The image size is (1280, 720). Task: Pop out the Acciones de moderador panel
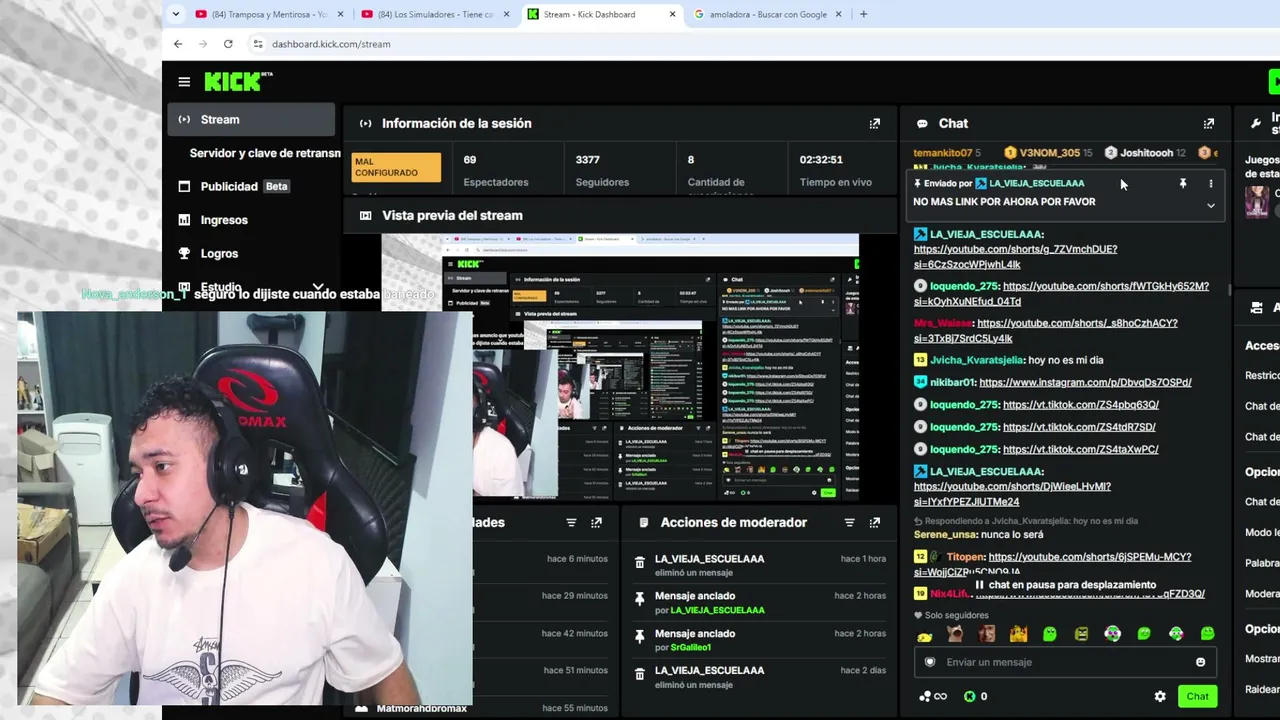[x=875, y=522]
